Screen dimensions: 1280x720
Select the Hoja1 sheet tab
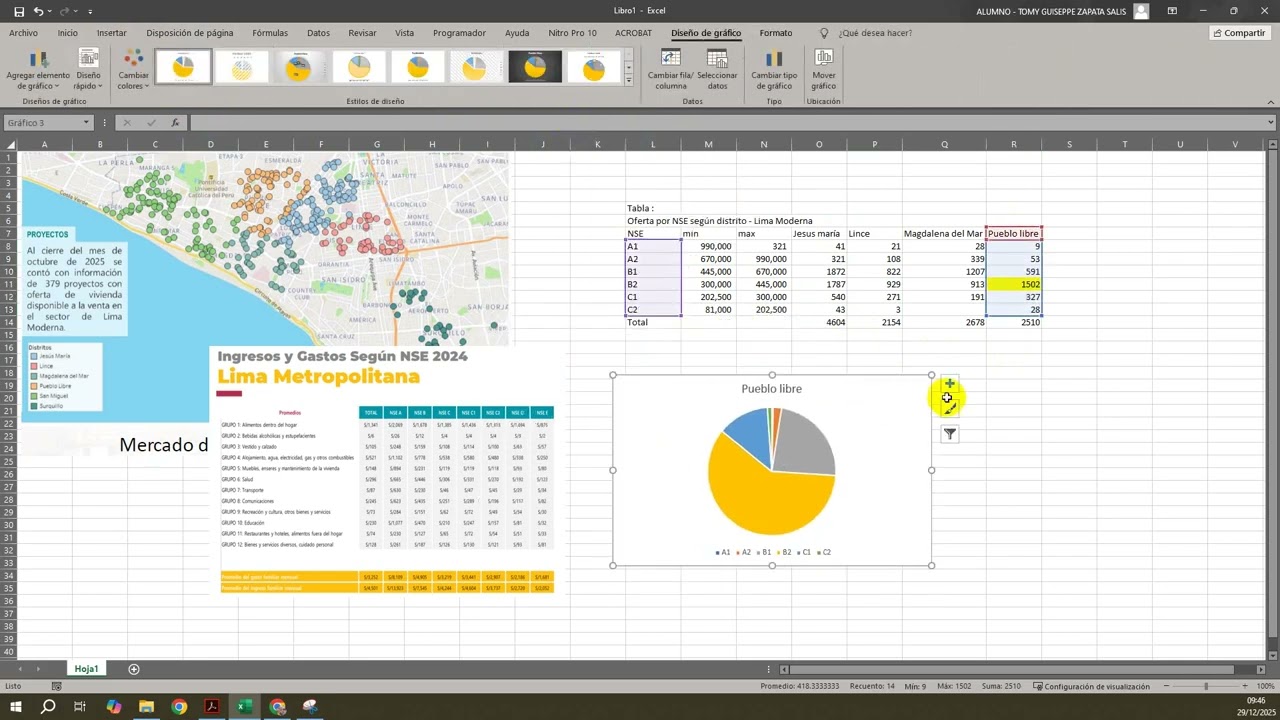(86, 668)
